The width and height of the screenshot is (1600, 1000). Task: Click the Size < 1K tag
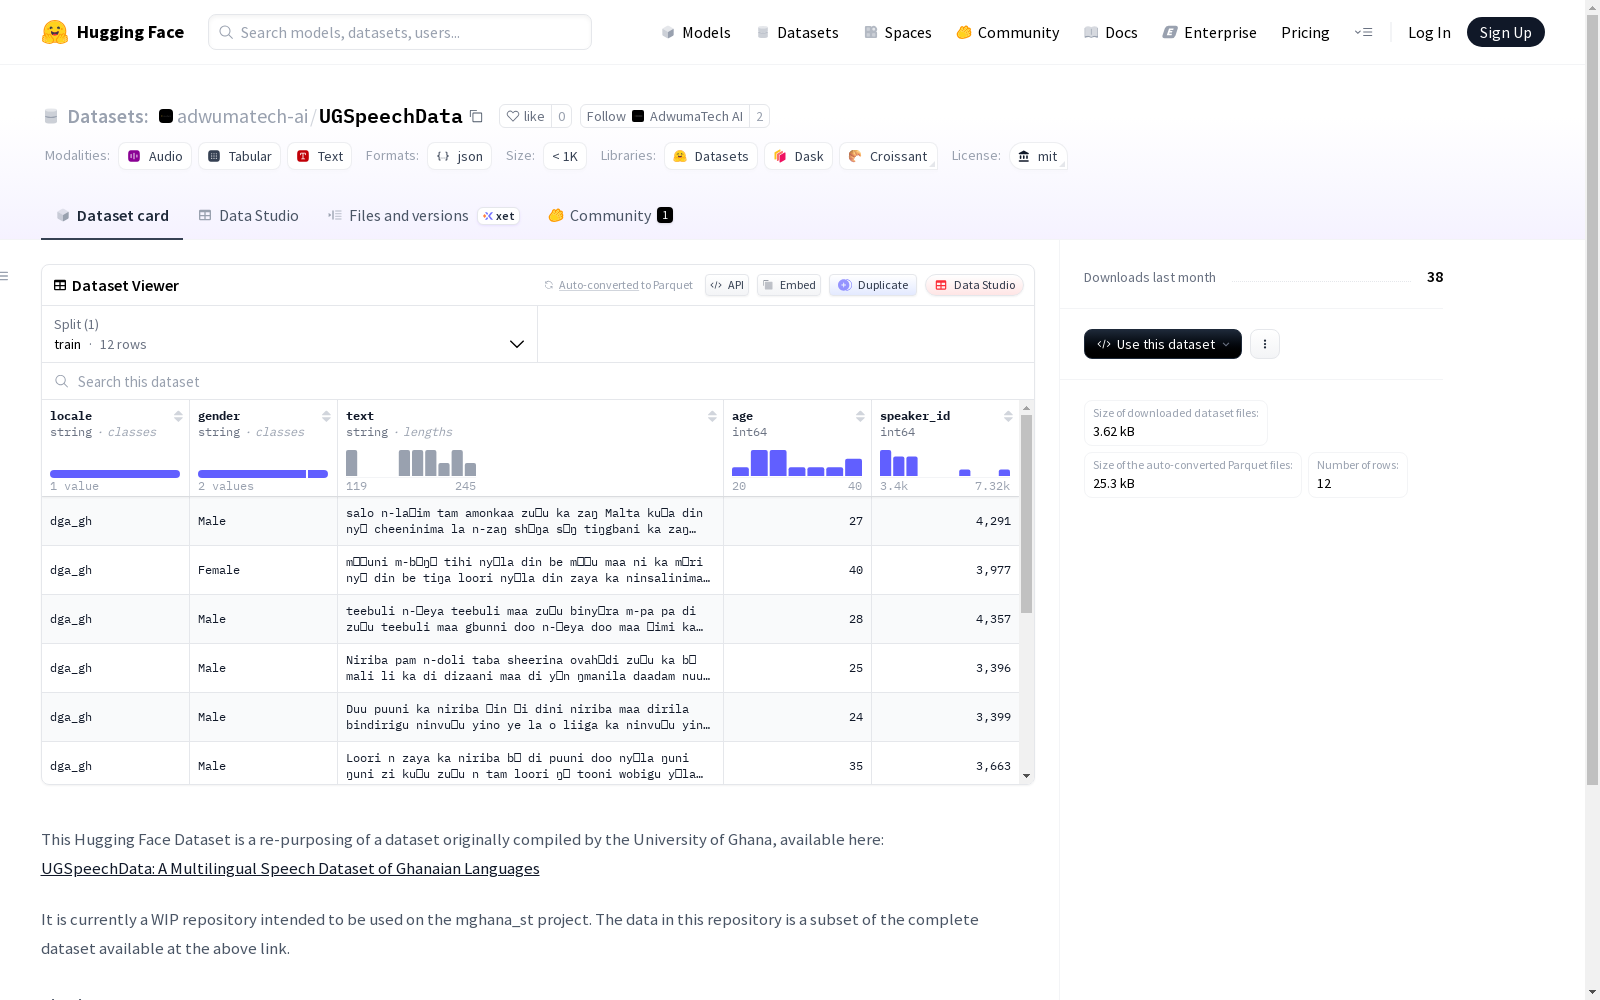pyautogui.click(x=565, y=156)
